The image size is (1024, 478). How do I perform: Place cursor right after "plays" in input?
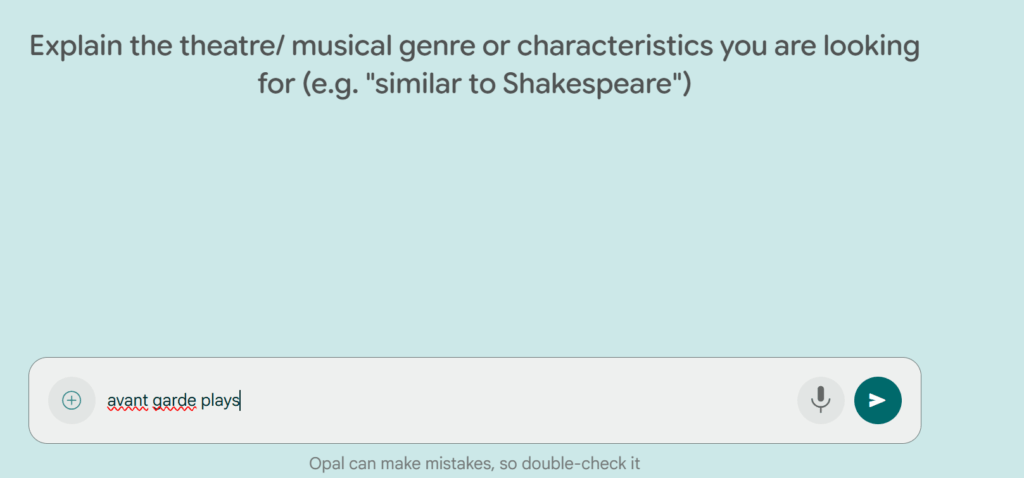pos(240,400)
